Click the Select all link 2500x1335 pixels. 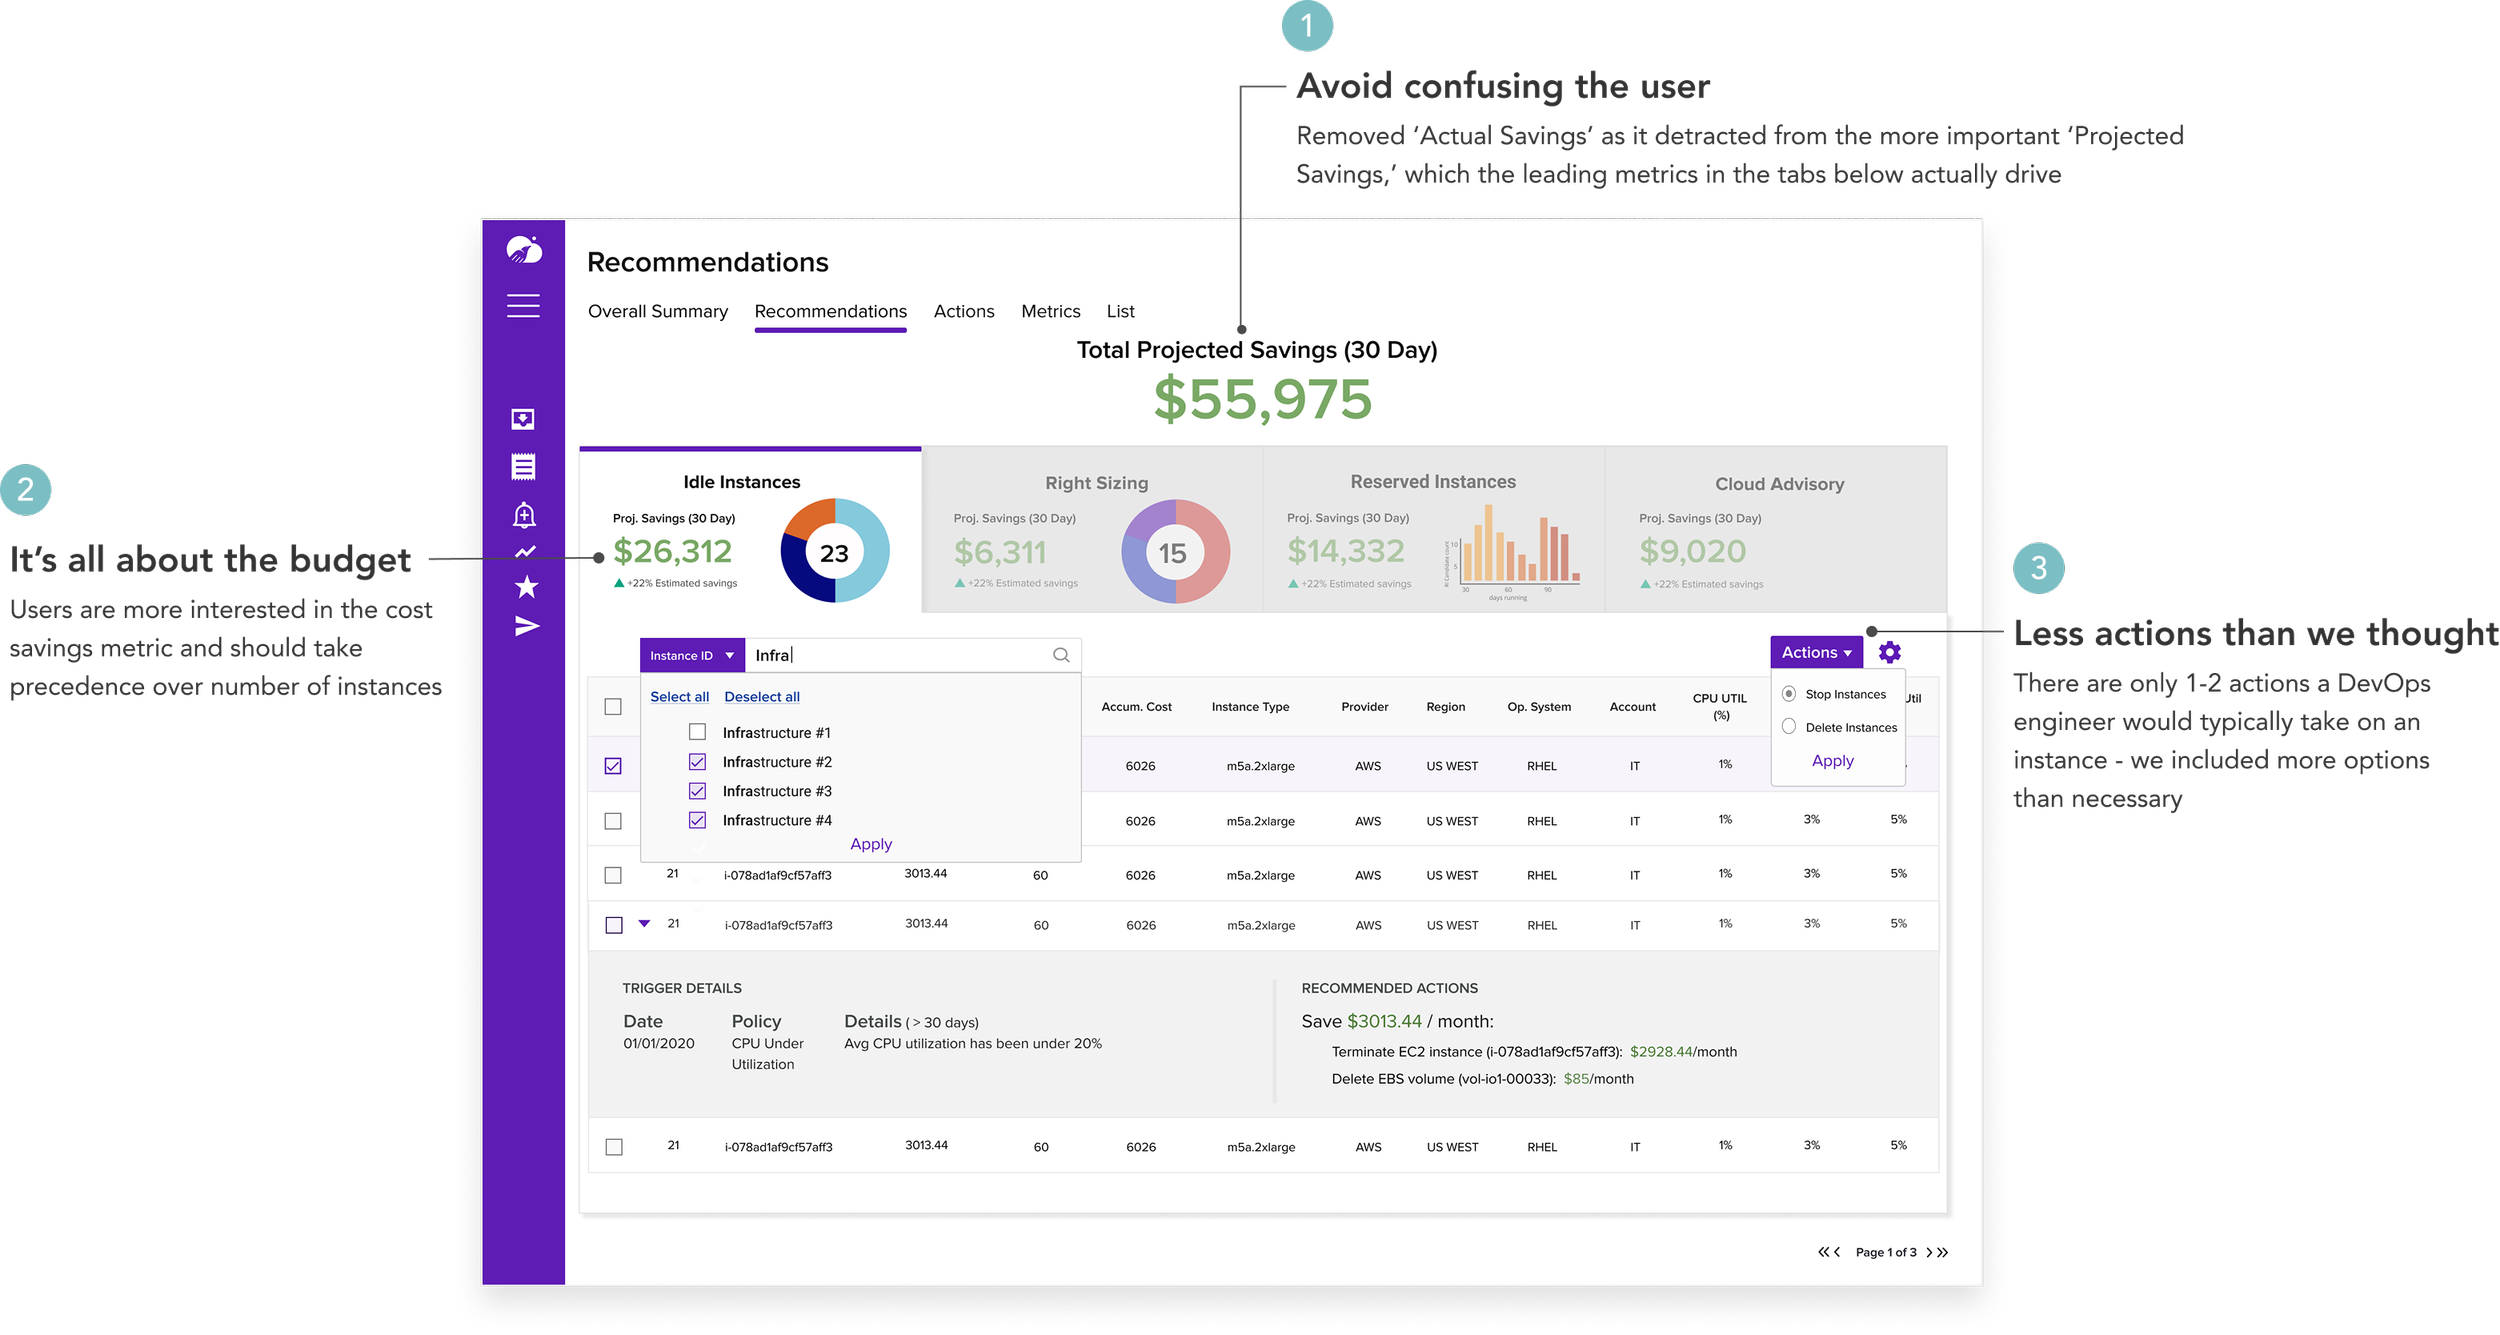point(679,697)
